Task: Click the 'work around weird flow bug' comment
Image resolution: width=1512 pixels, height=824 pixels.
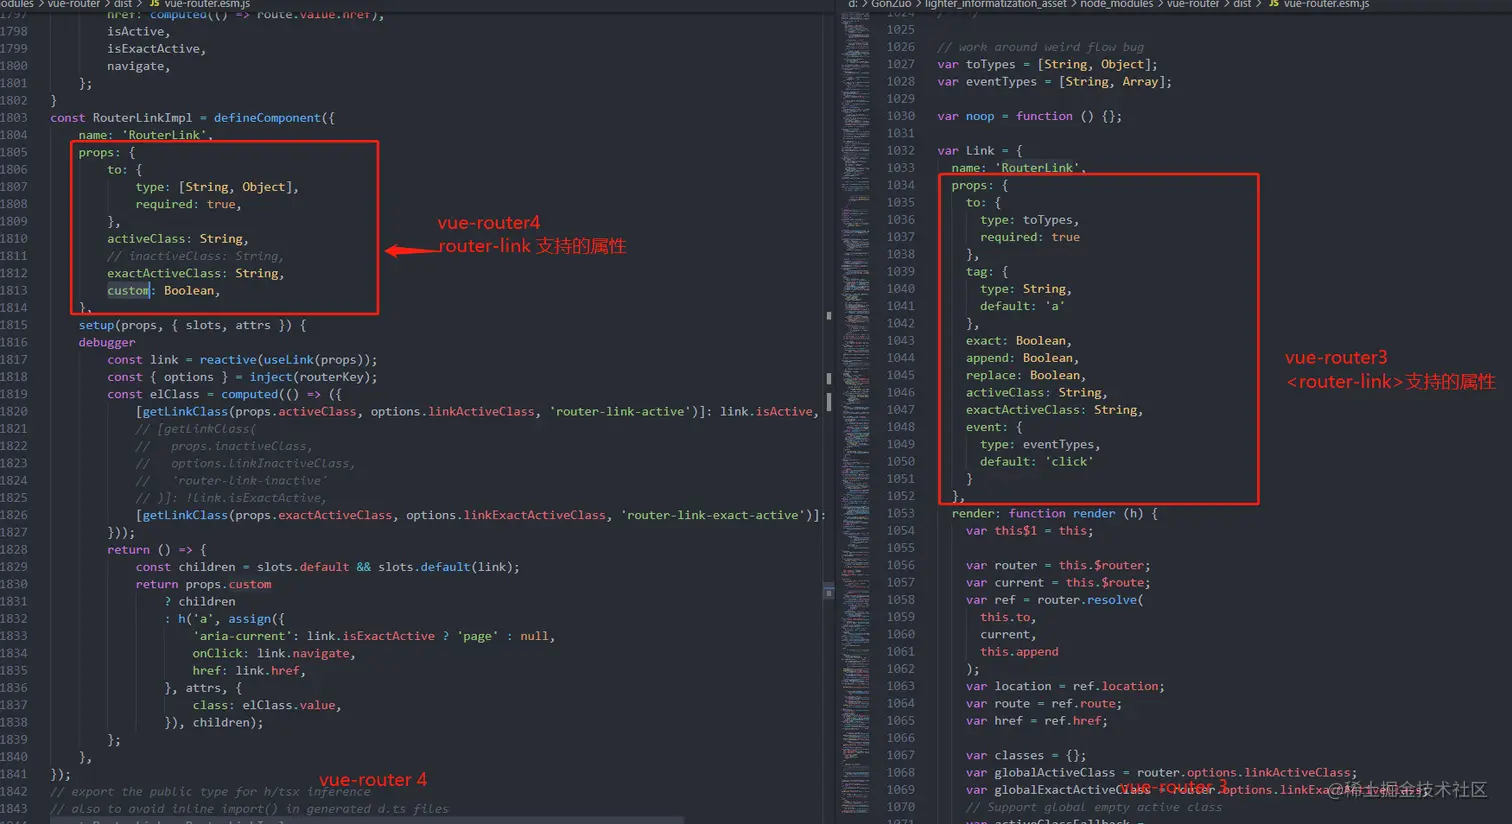Action: click(x=1040, y=47)
